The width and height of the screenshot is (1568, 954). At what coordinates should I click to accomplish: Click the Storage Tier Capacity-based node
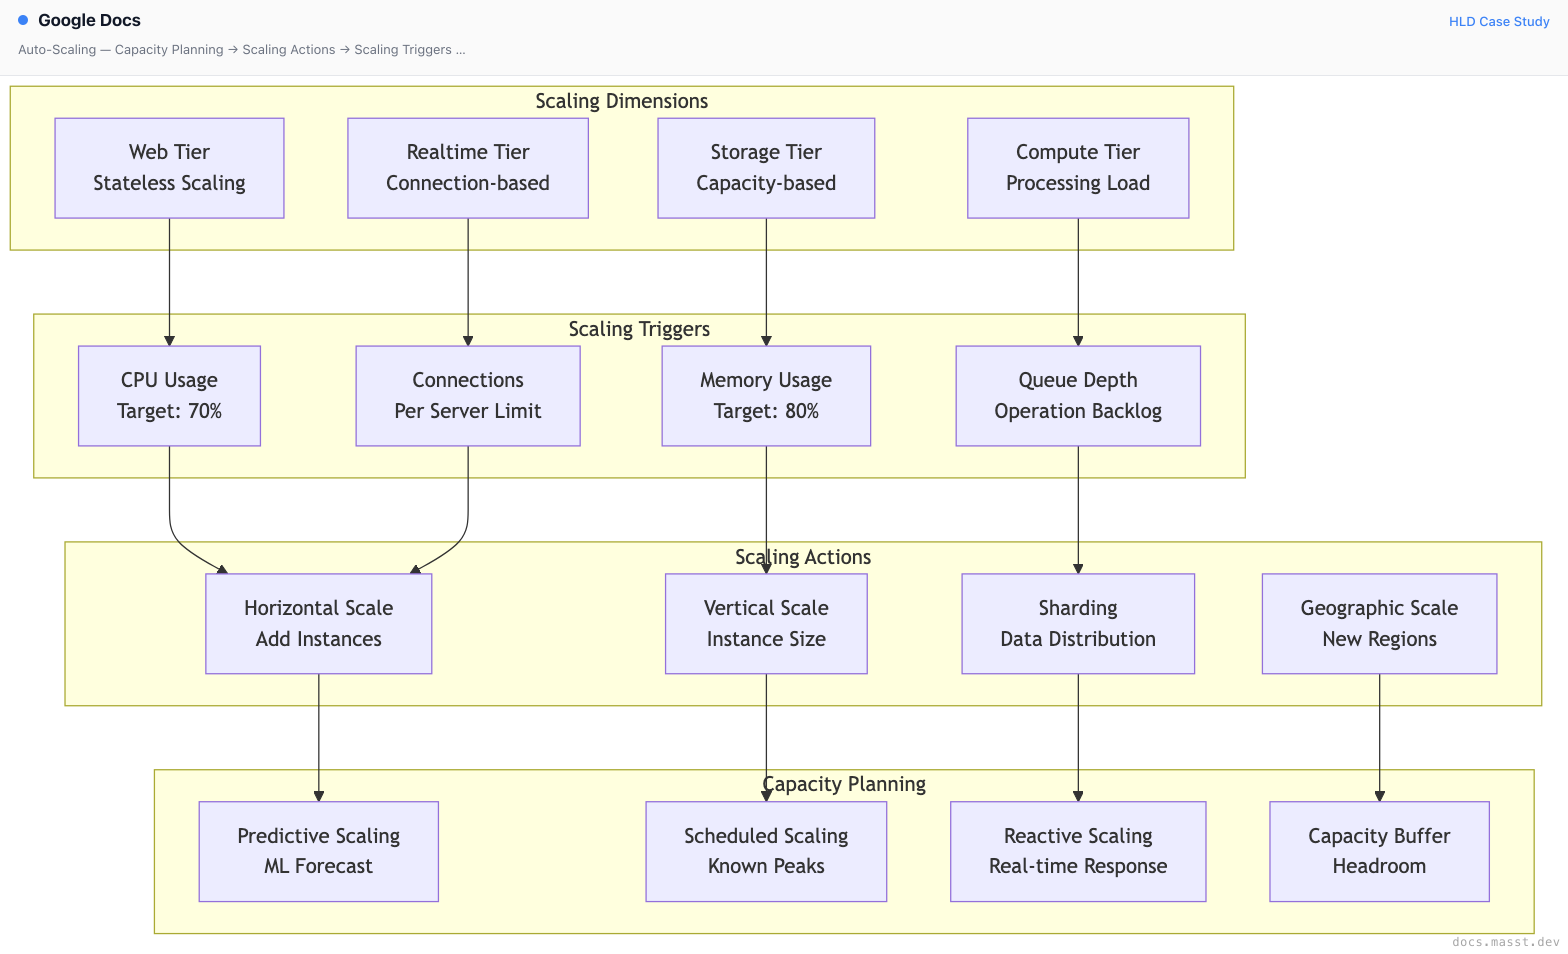[x=766, y=168]
